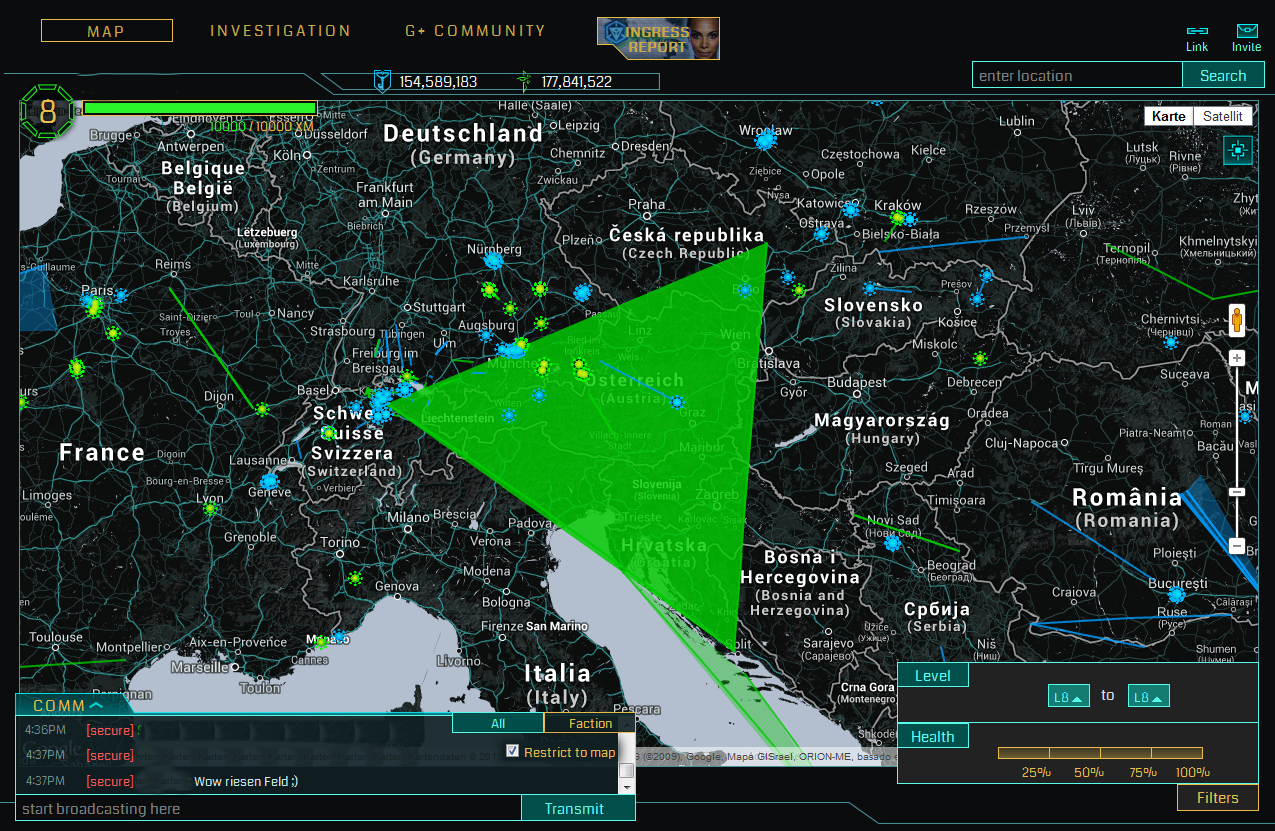Viewport: 1275px width, 831px height.
Task: Click the 4:36PM chat timestamp
Action: point(45,730)
